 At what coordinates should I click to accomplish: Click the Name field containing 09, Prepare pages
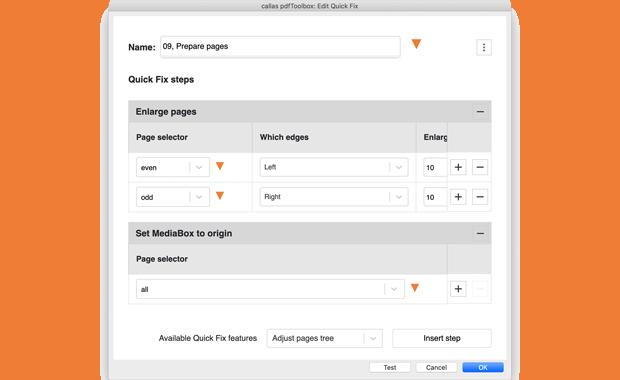280,47
